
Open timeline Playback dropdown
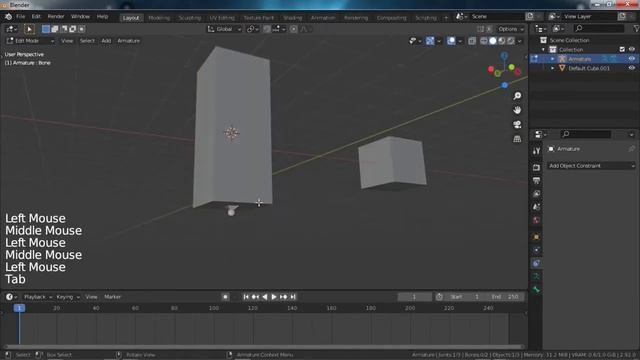pyautogui.click(x=38, y=297)
